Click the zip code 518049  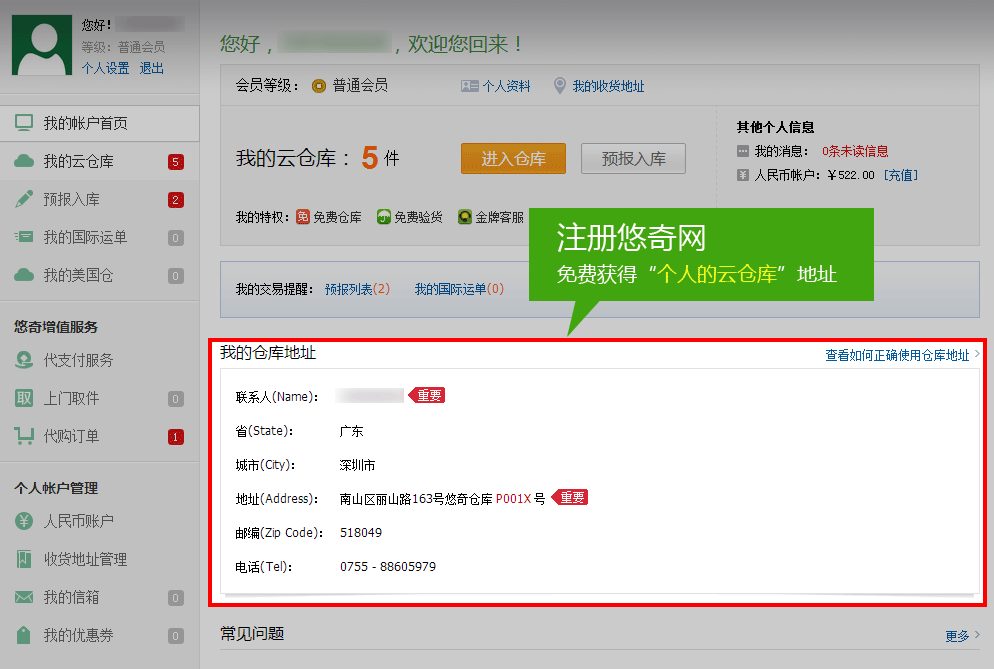tap(361, 533)
